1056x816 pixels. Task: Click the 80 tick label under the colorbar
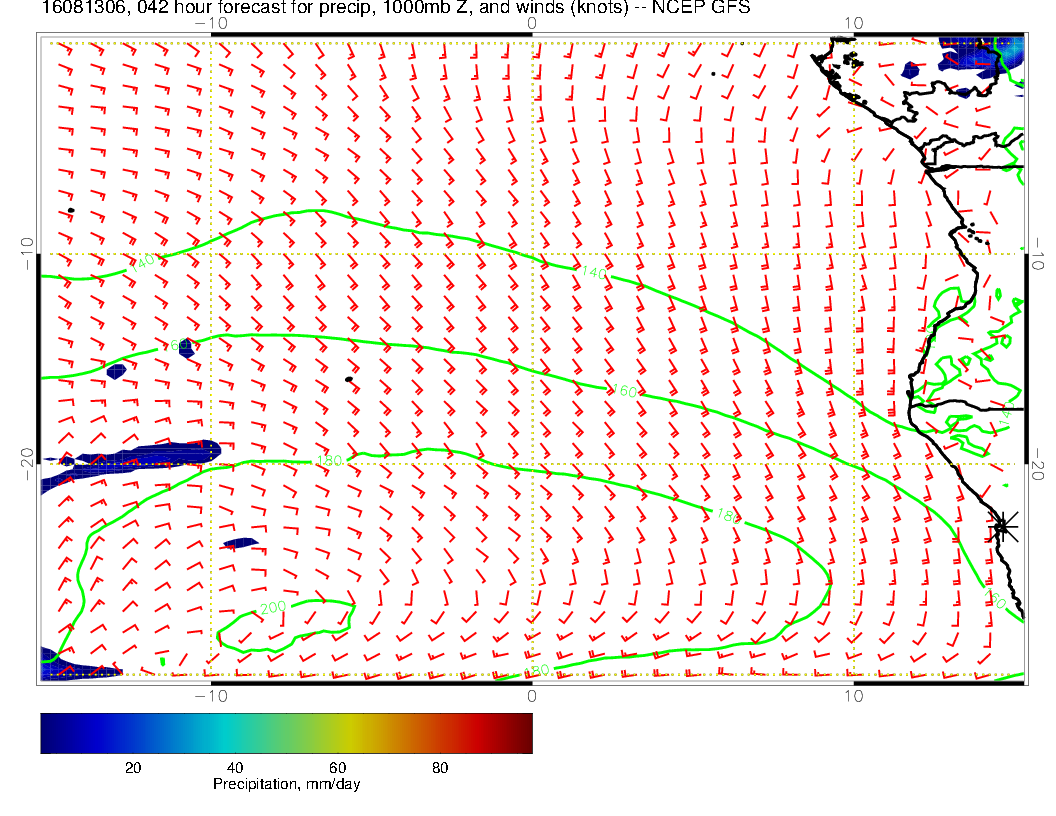440,768
